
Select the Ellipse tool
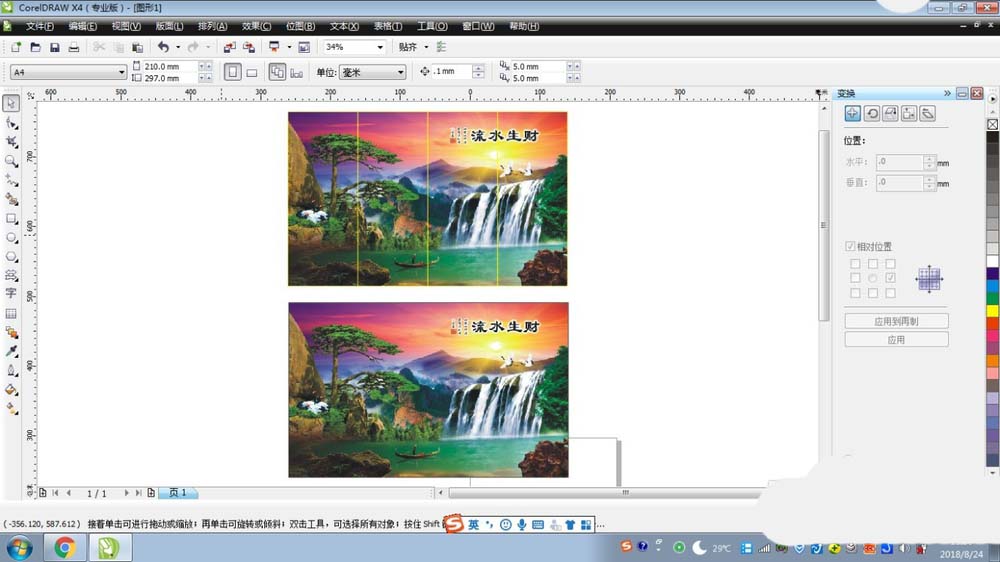pos(11,237)
